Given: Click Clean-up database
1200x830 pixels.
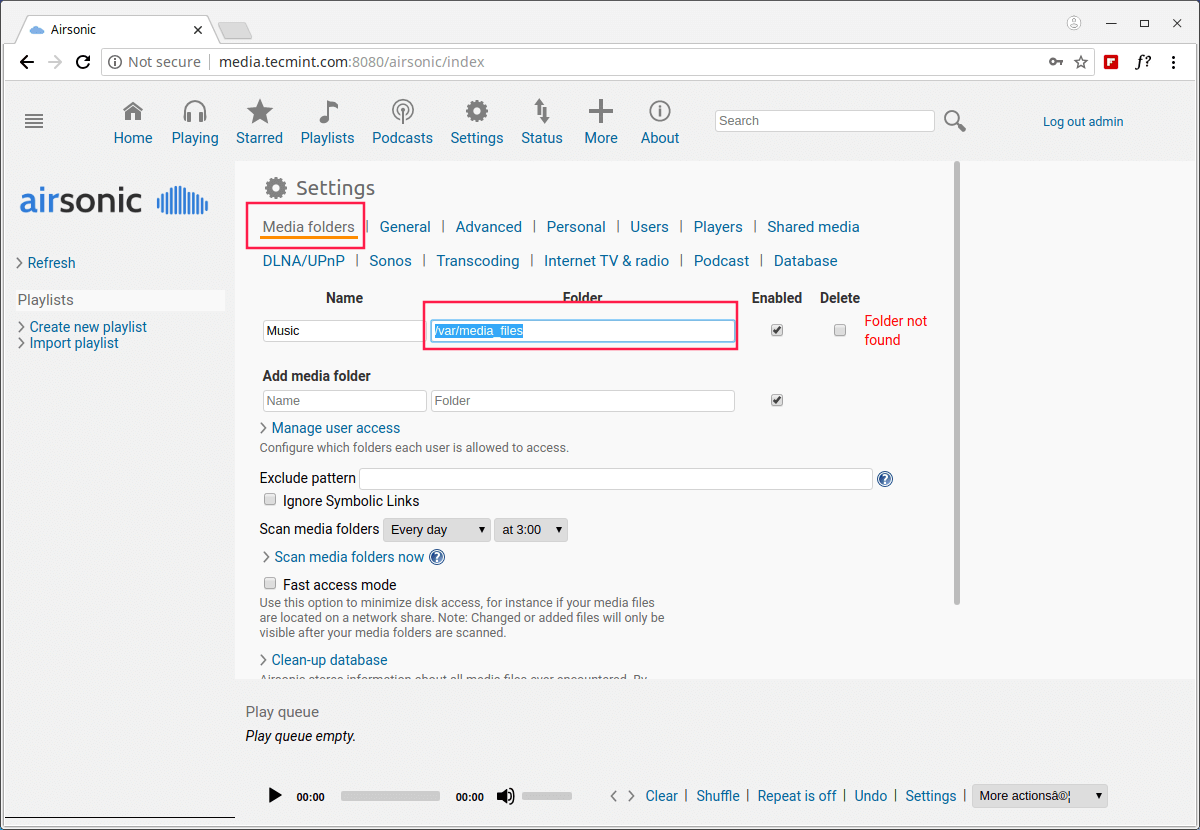Looking at the screenshot, I should pyautogui.click(x=329, y=660).
